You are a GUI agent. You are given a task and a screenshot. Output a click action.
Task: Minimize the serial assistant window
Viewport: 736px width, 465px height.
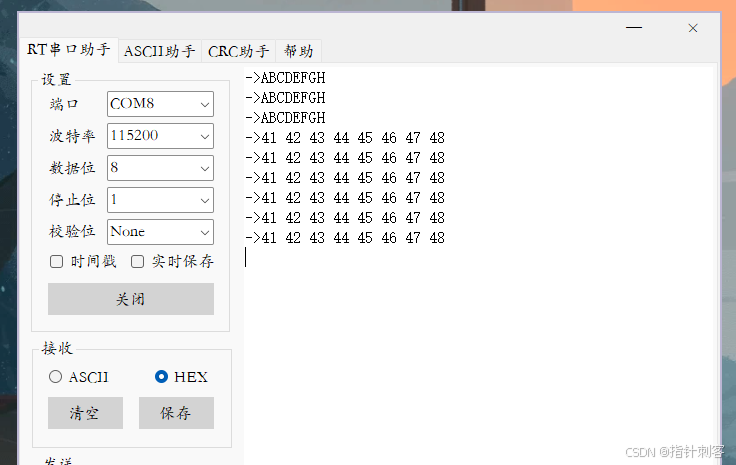(x=634, y=28)
